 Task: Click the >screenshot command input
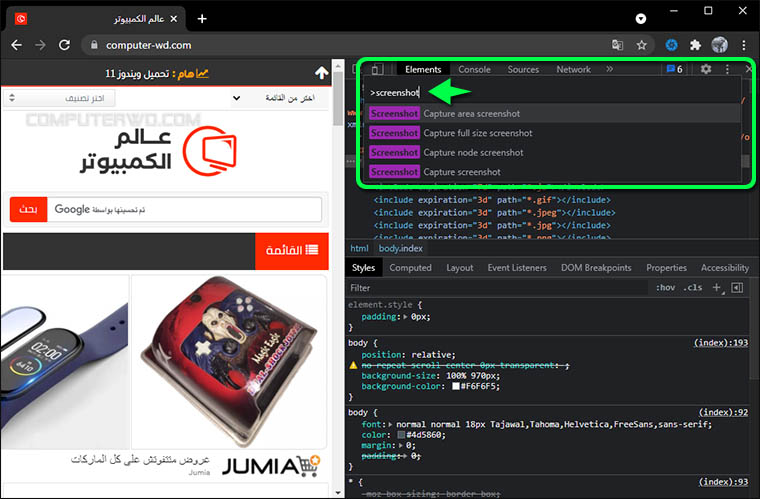click(x=553, y=93)
